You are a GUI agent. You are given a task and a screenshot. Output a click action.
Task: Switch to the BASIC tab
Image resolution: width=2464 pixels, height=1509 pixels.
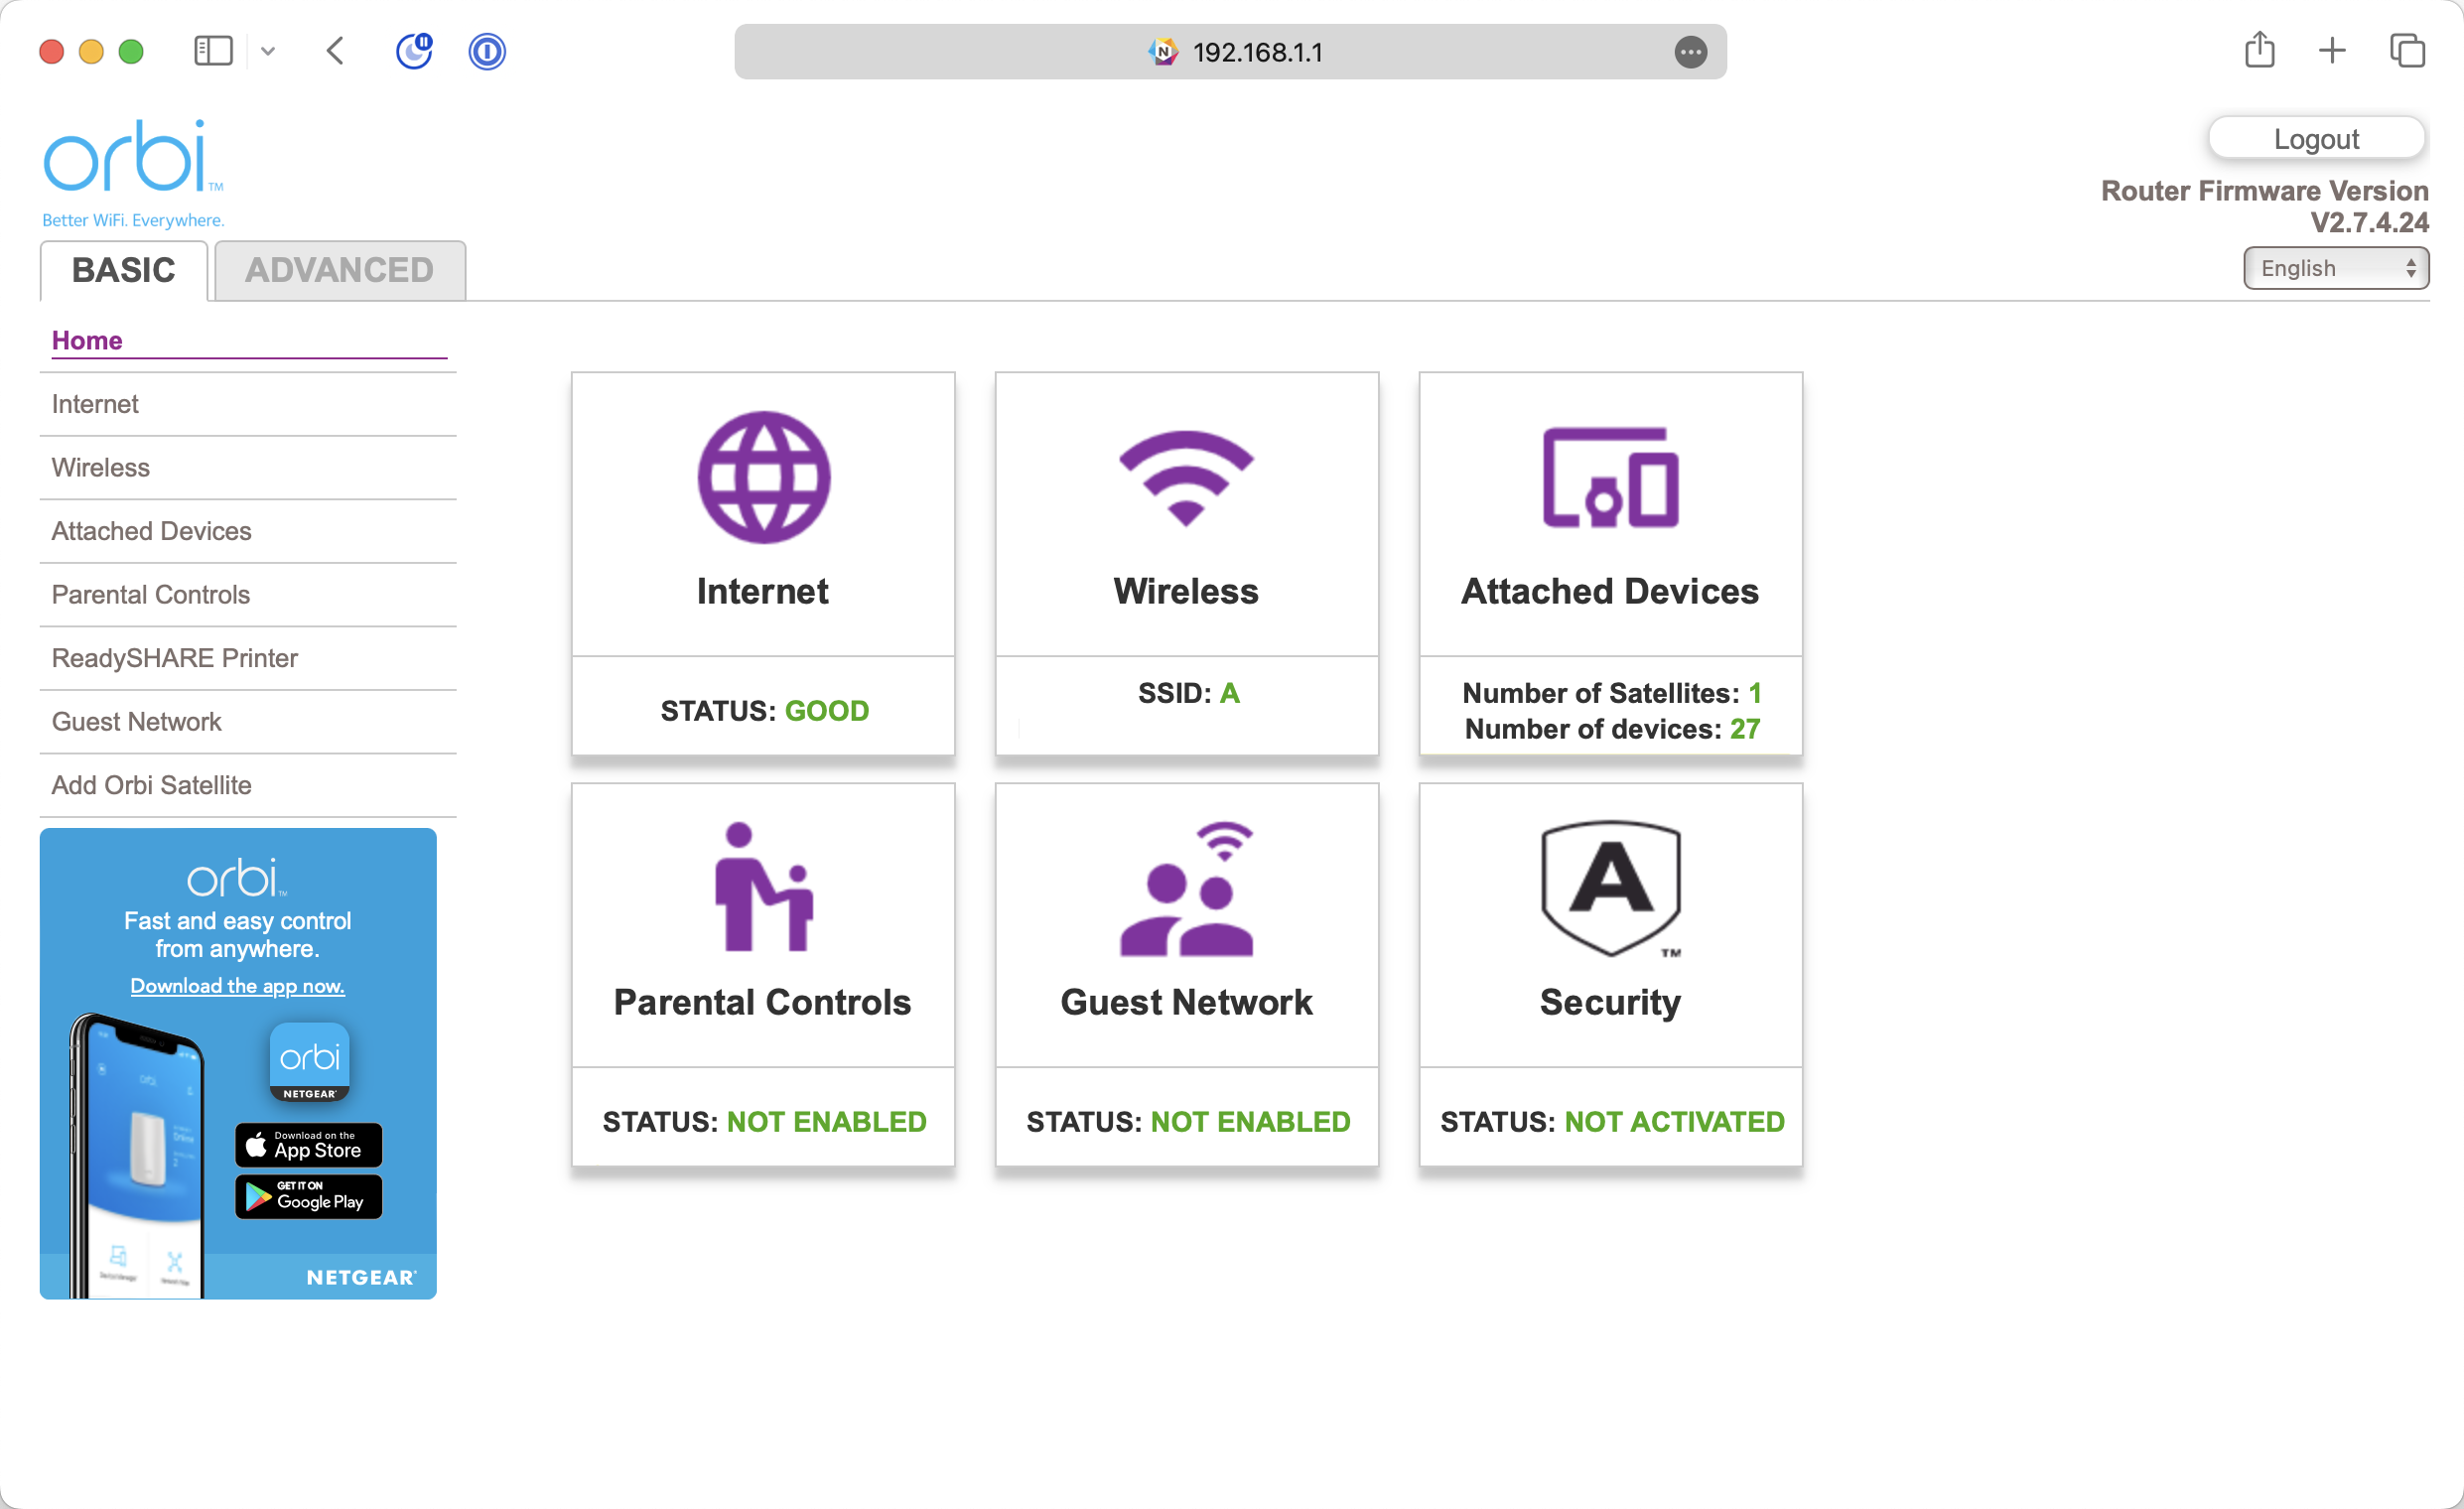click(123, 269)
